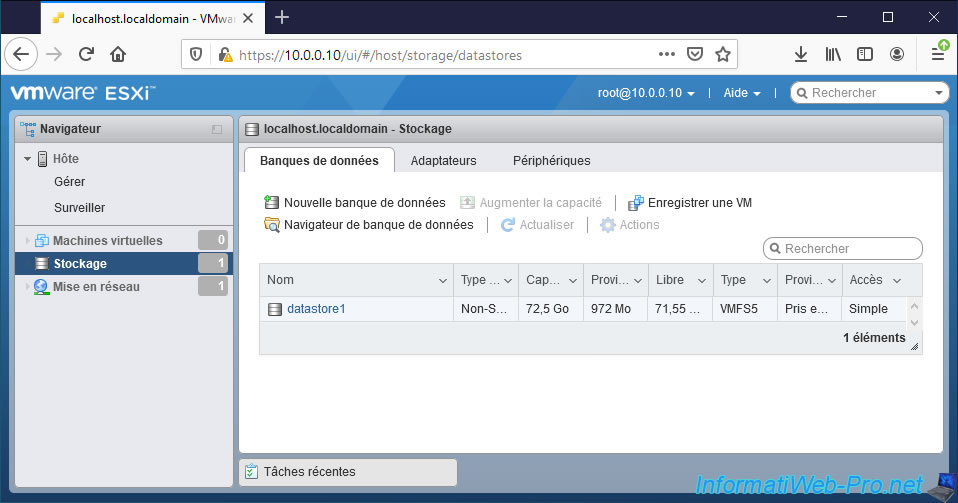Click the browser address bar URL

(x=380, y=55)
